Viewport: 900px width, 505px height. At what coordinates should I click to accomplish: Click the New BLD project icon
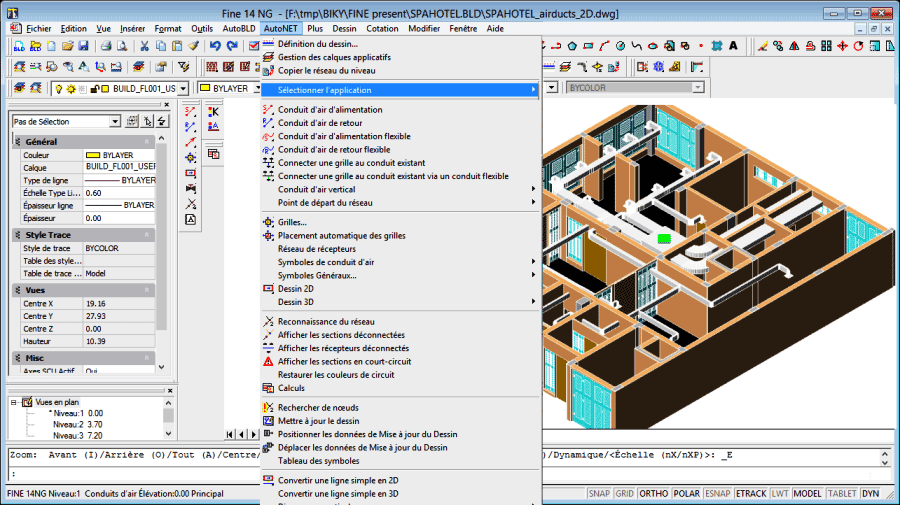click(x=20, y=46)
